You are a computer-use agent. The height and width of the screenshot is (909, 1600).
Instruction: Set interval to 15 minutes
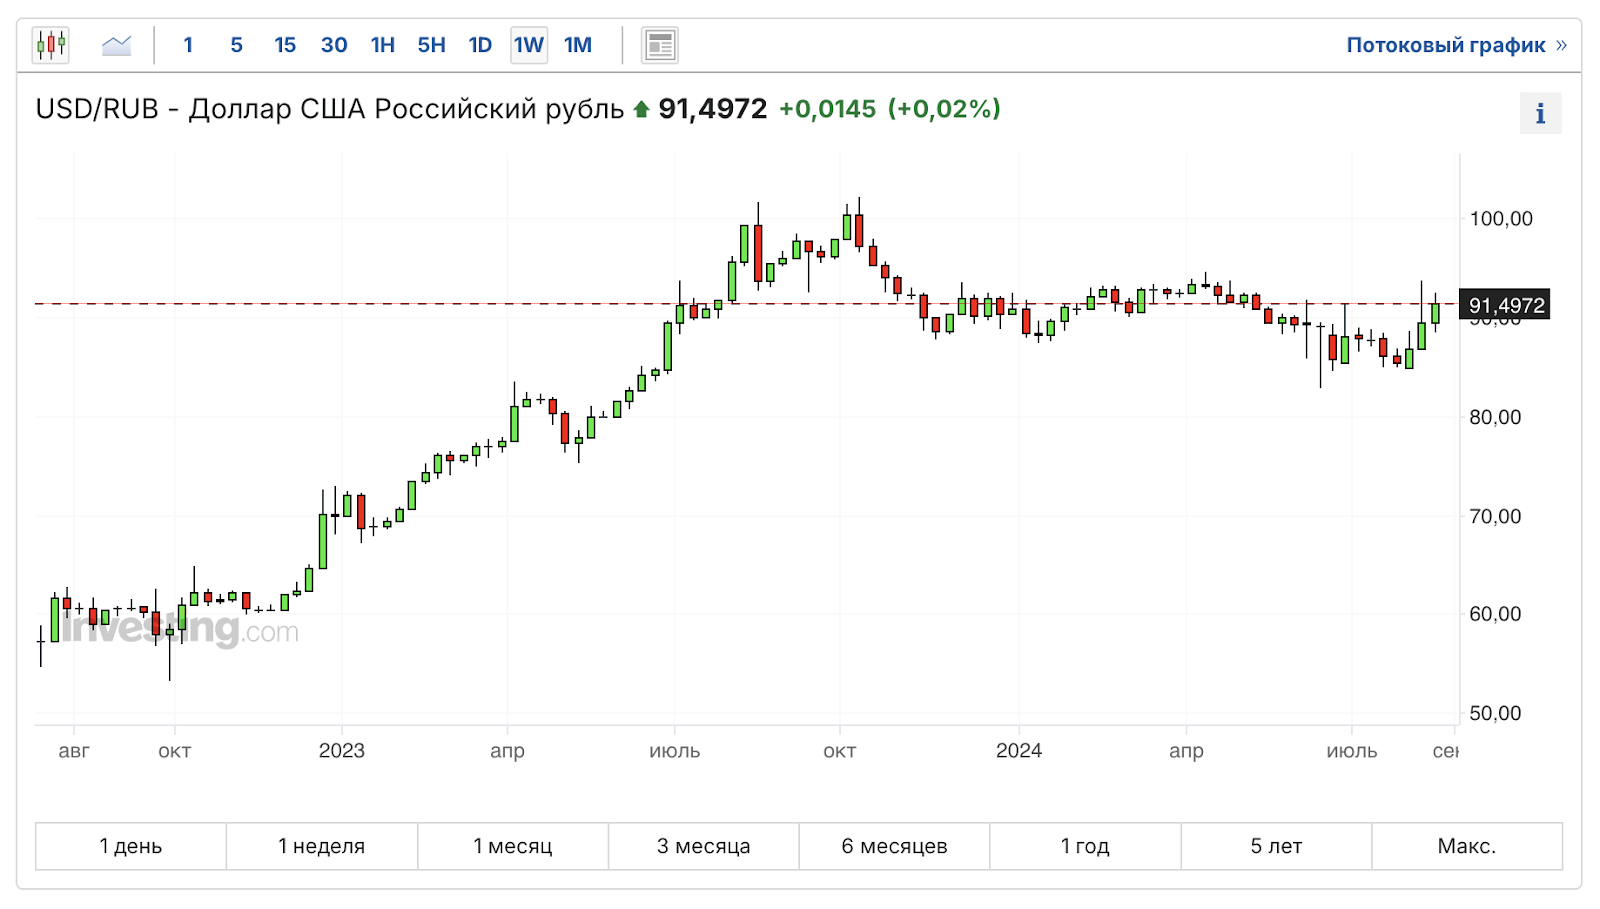tap(285, 45)
